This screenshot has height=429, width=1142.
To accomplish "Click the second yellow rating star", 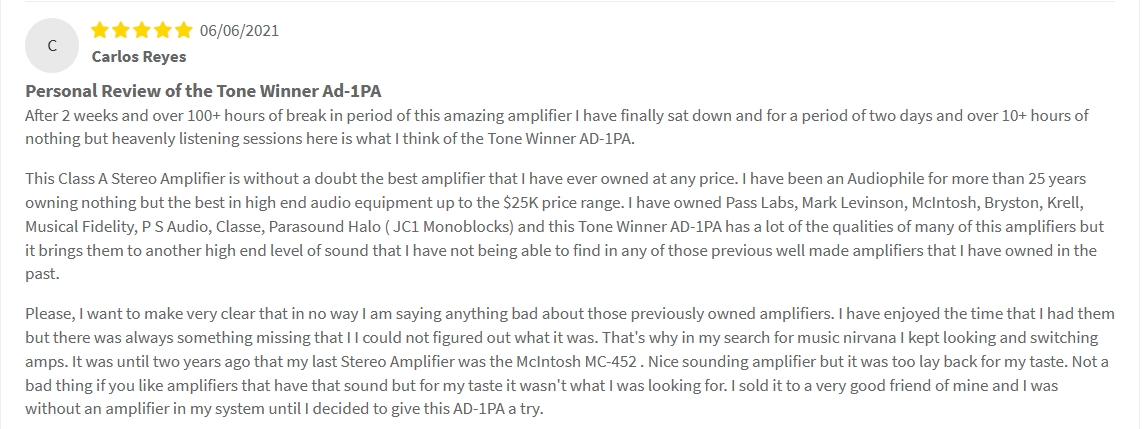I will [121, 30].
